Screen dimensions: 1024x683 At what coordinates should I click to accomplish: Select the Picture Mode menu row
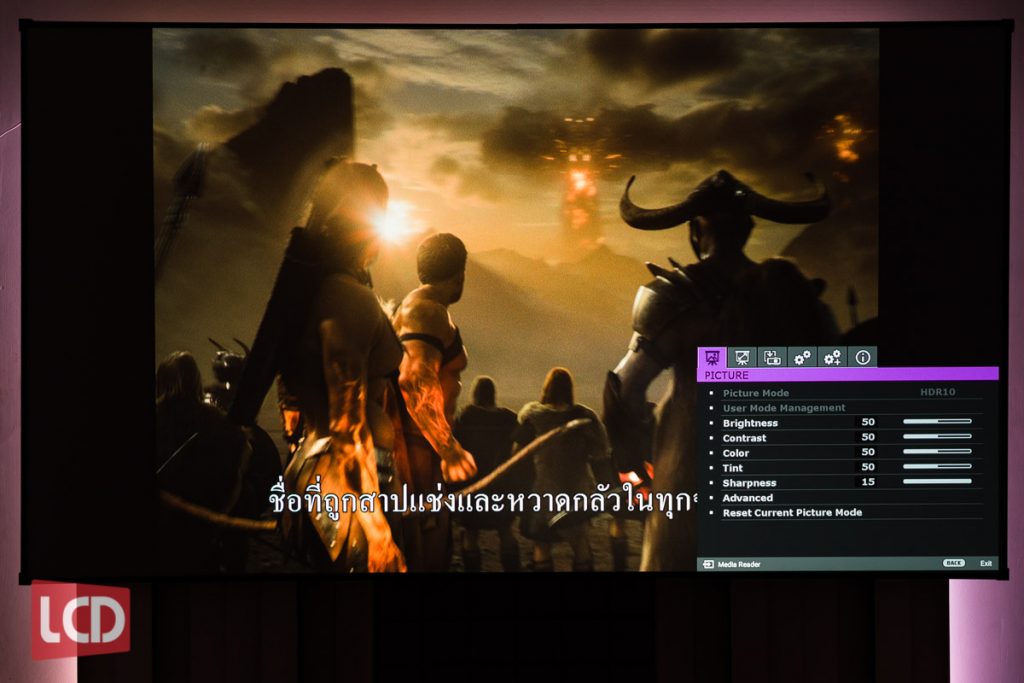click(846, 393)
